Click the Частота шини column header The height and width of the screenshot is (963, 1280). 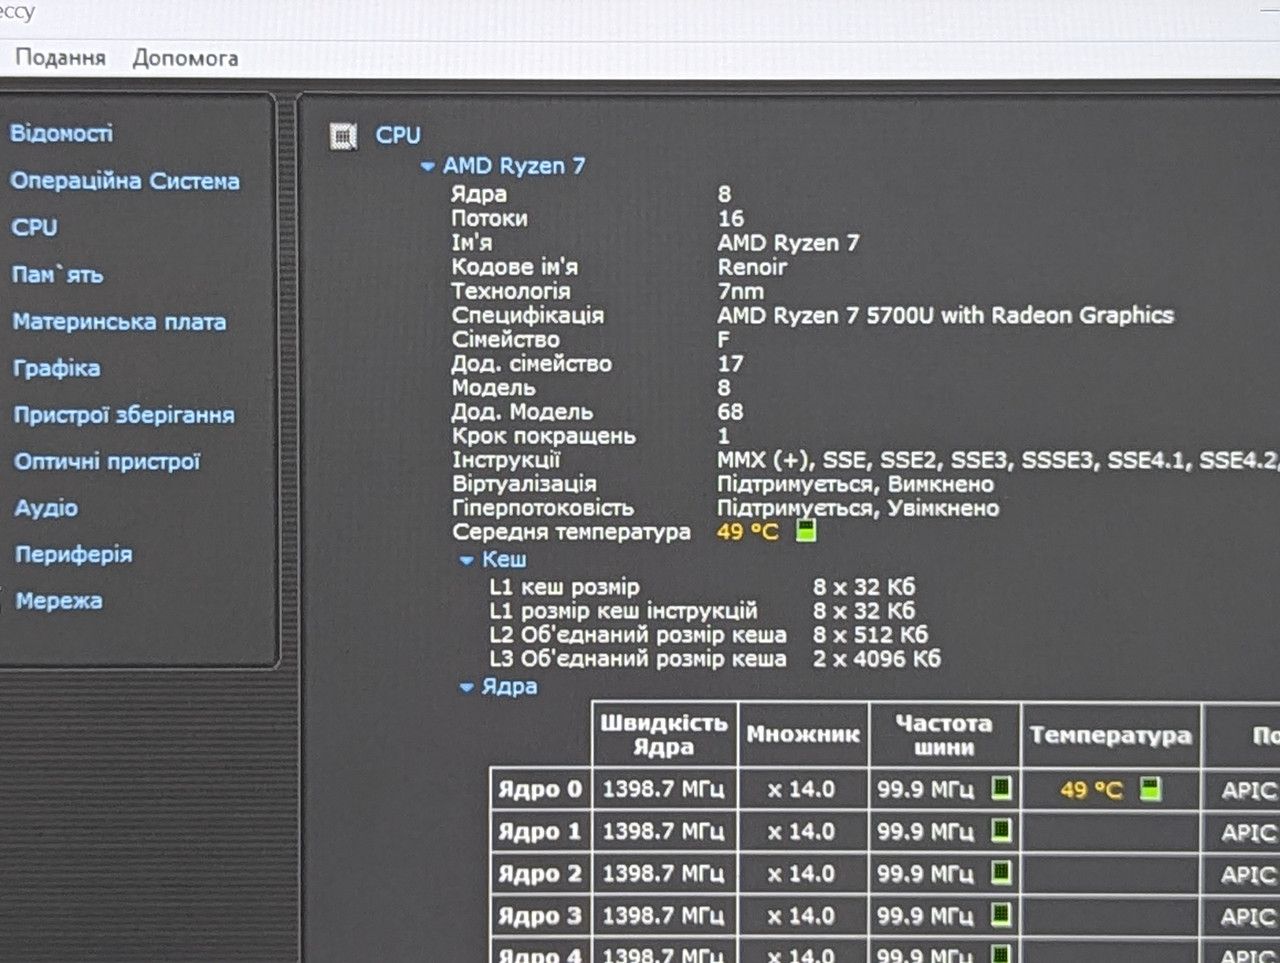pos(944,735)
